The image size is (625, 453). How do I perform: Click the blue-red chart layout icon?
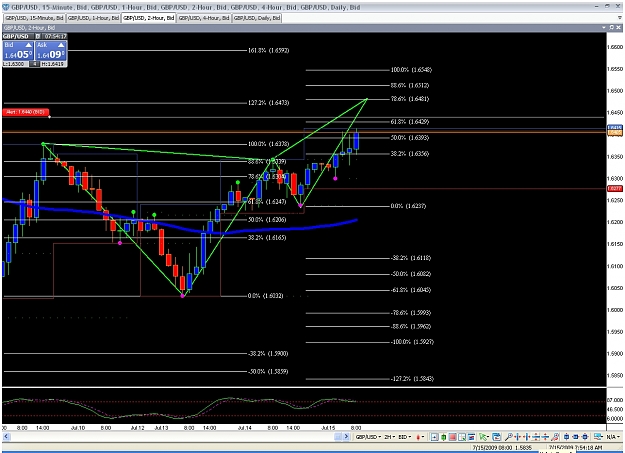(472, 437)
